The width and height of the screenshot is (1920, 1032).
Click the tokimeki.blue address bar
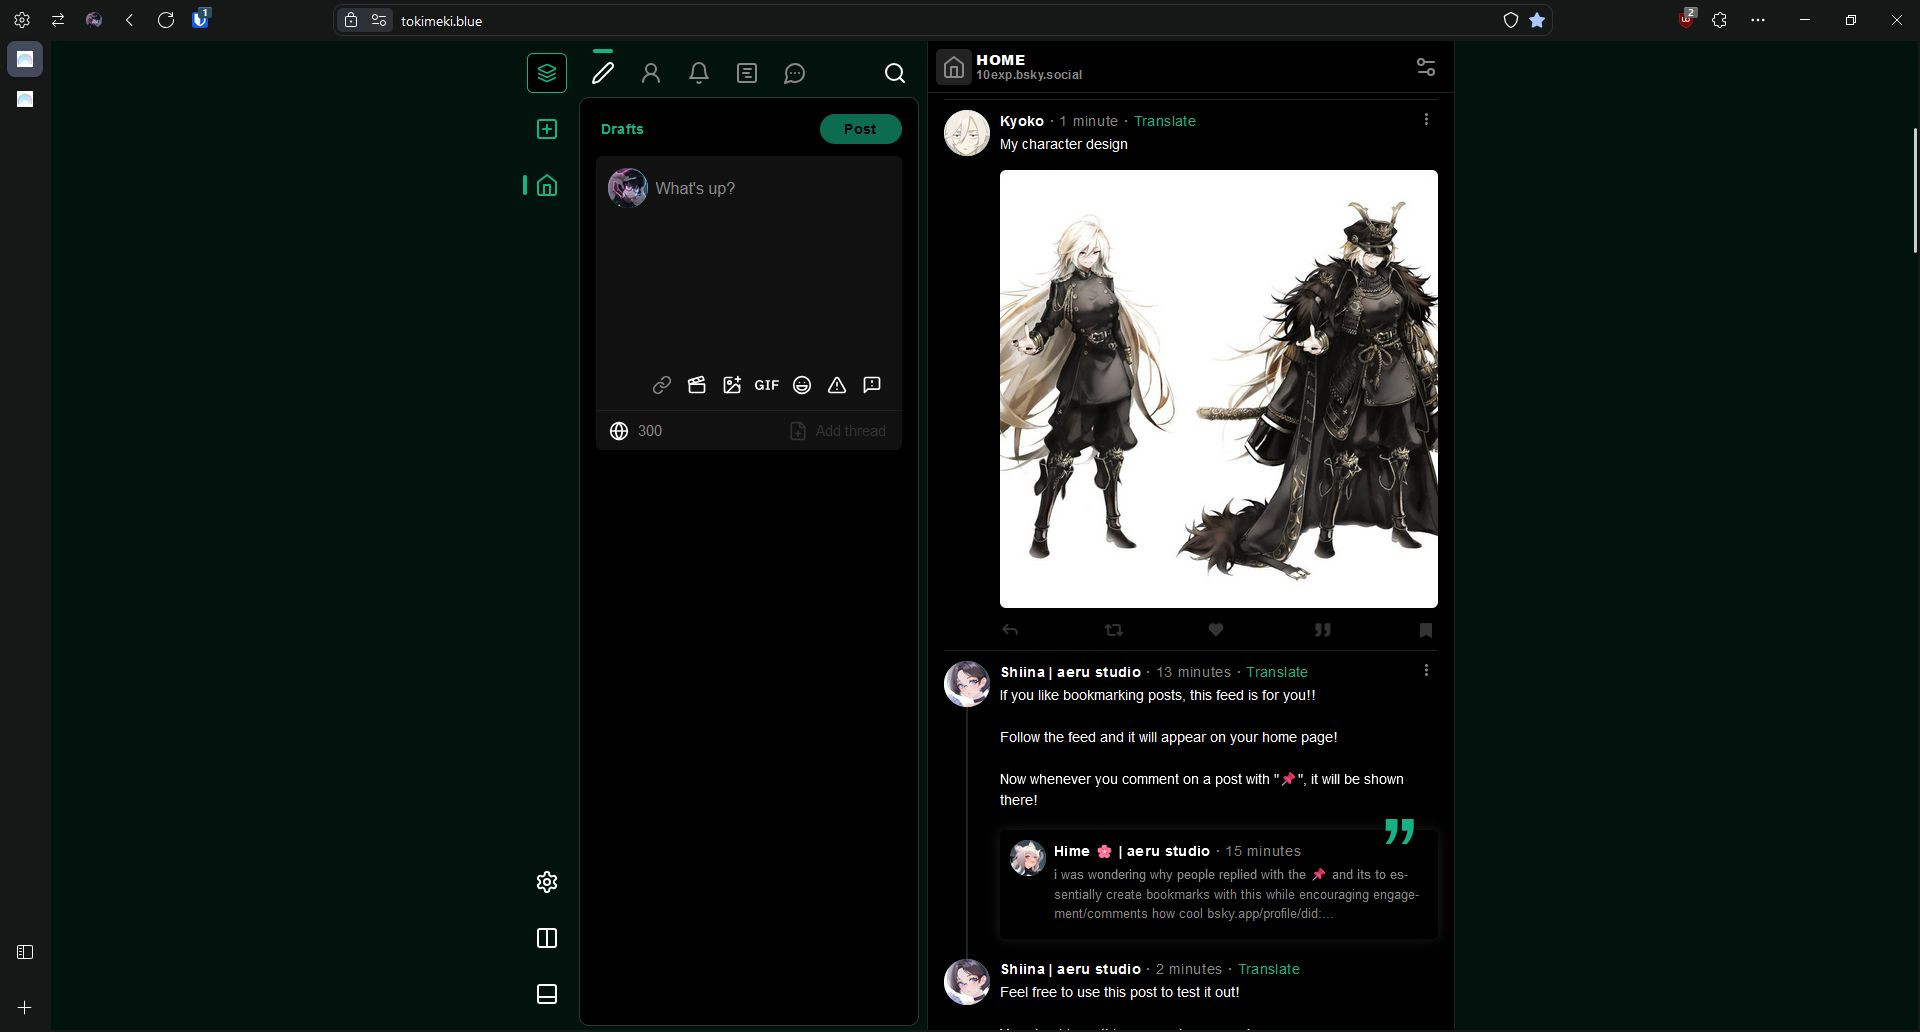pyautogui.click(x=940, y=20)
